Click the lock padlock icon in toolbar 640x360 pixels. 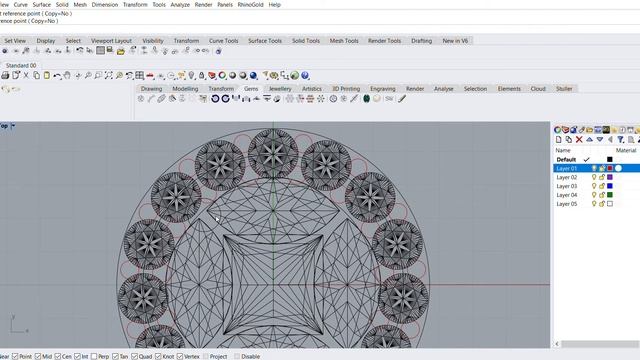201,76
